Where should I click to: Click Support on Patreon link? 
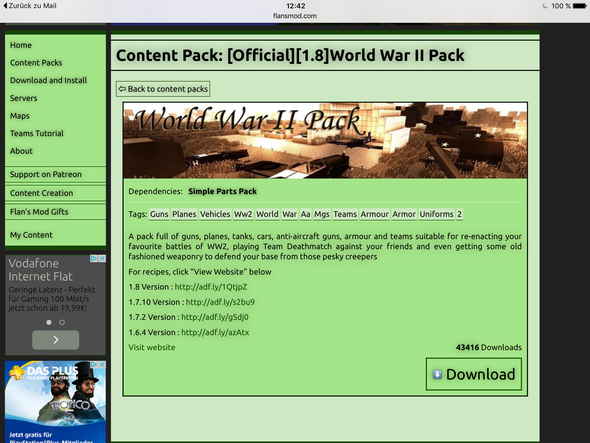click(46, 174)
